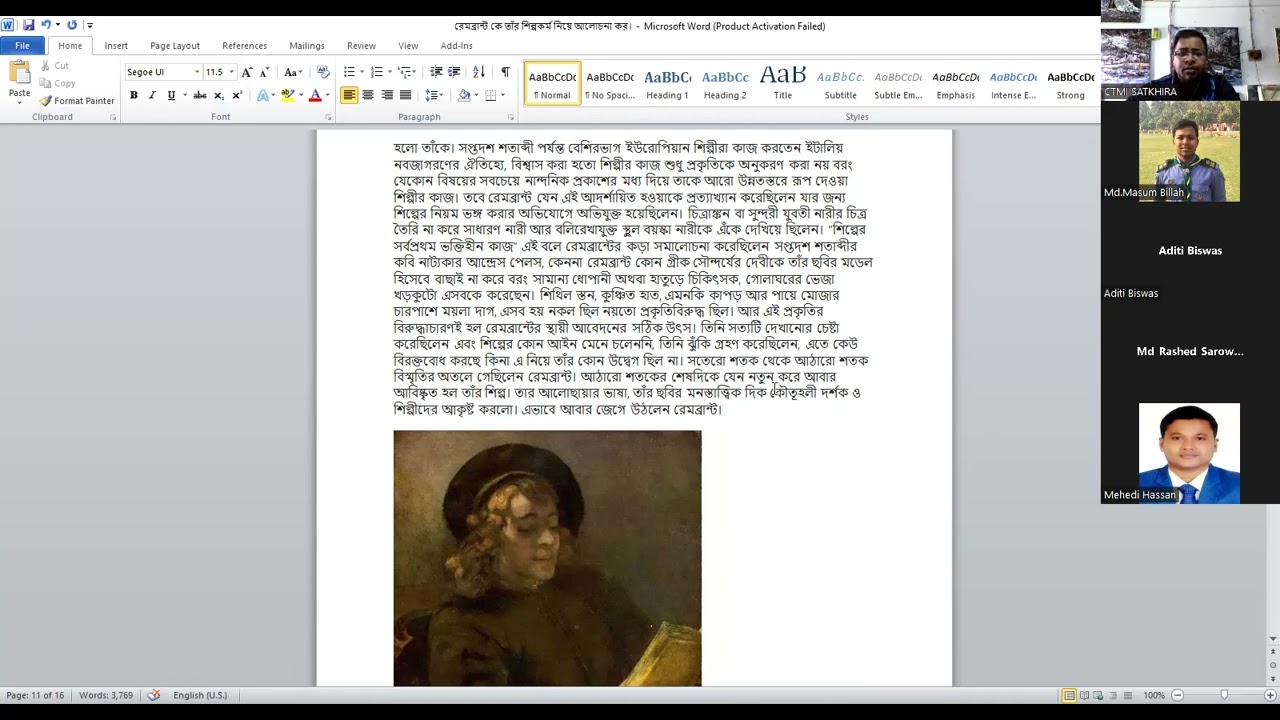Image resolution: width=1280 pixels, height=720 pixels.
Task: Redo or repeat the last action
Action: click(x=72, y=25)
